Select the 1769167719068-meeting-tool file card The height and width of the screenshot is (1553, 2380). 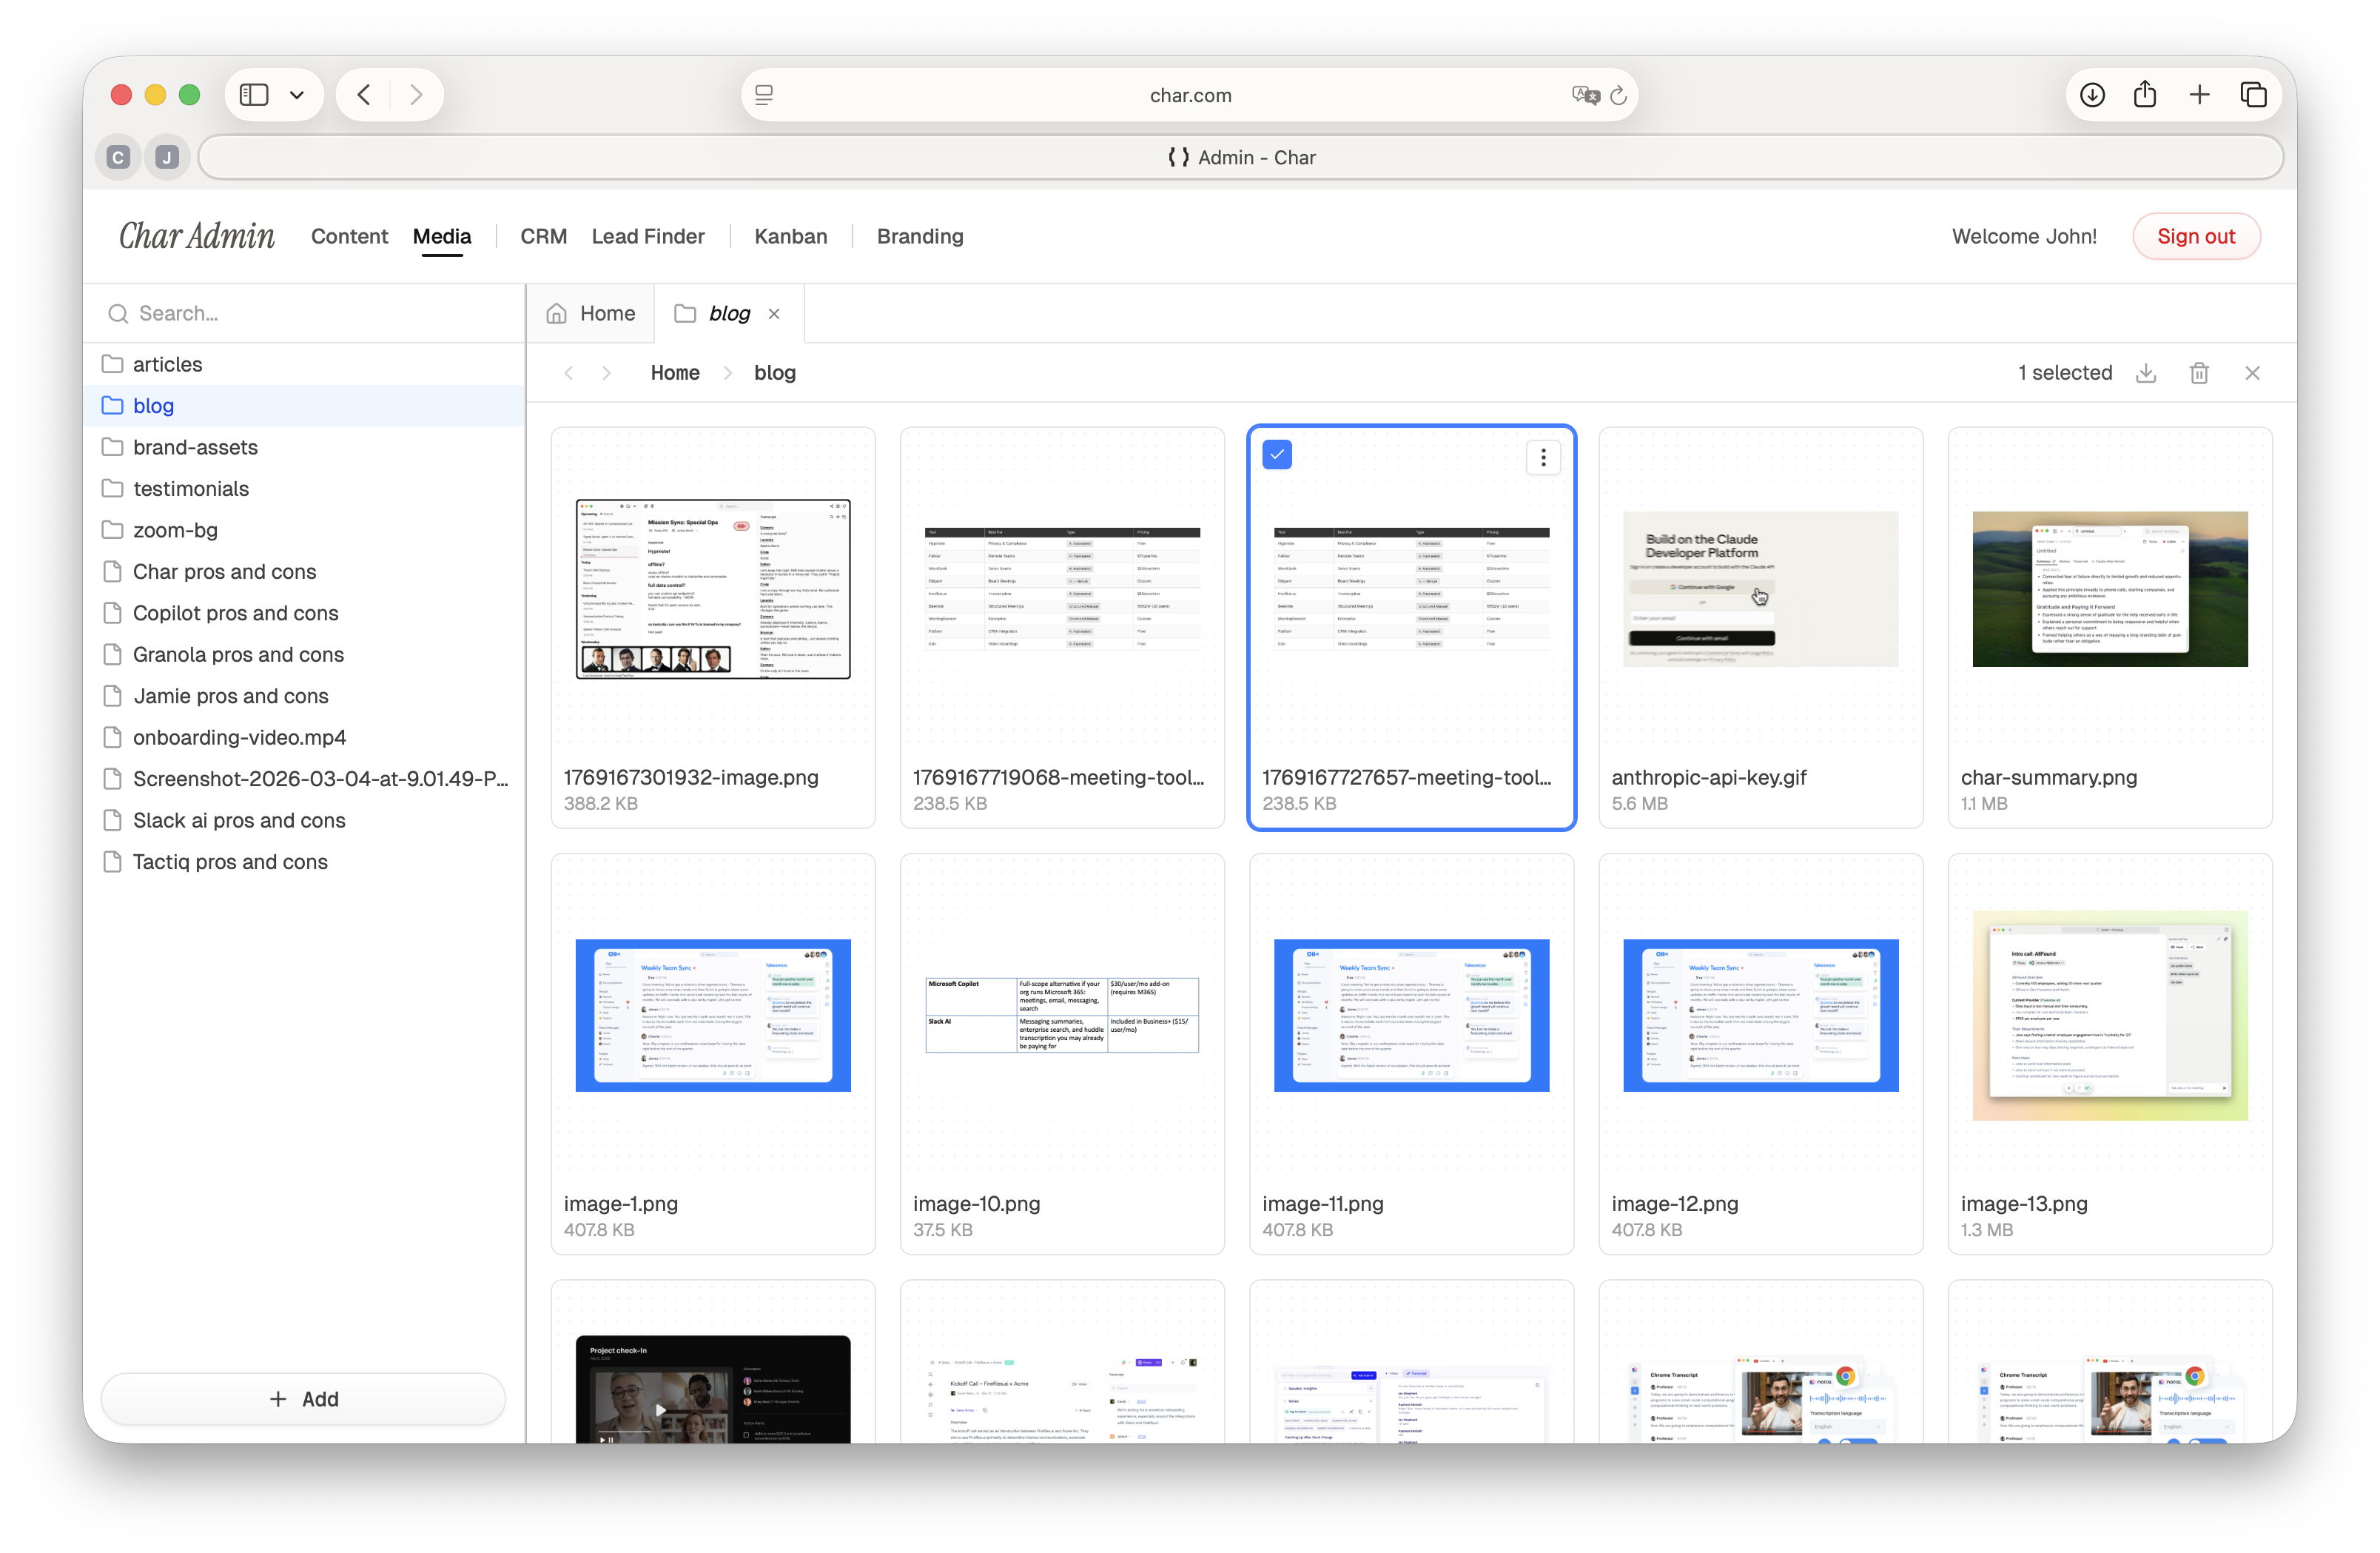tap(1062, 628)
